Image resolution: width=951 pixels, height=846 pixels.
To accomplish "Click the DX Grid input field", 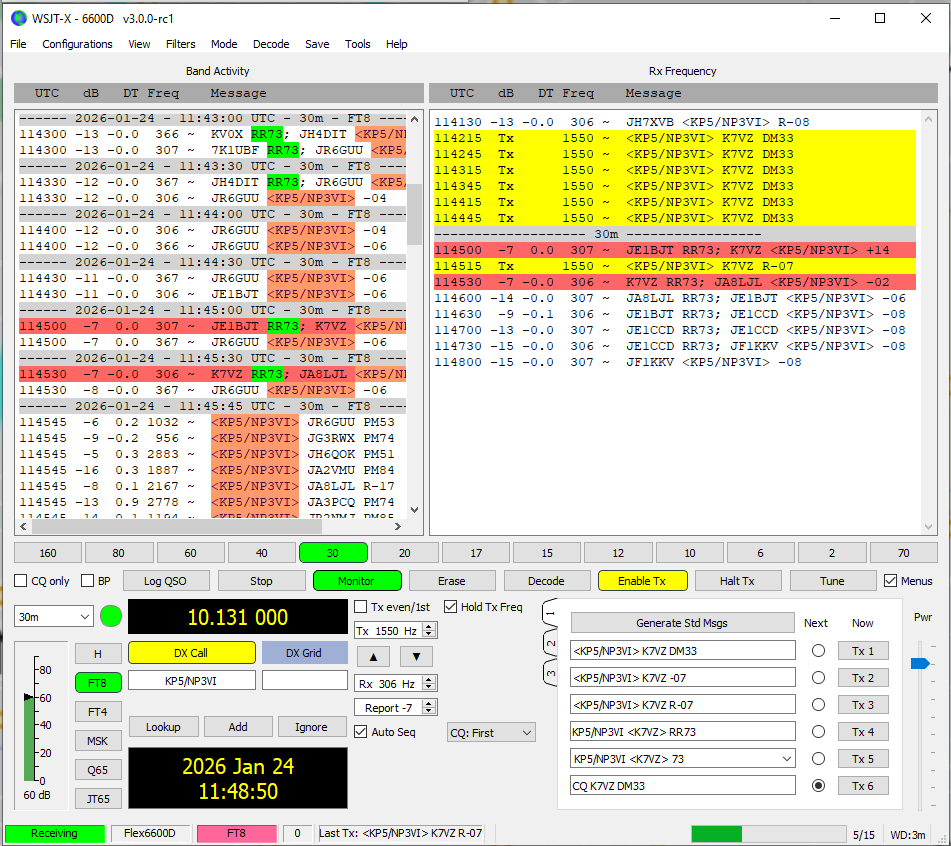I will pos(304,681).
